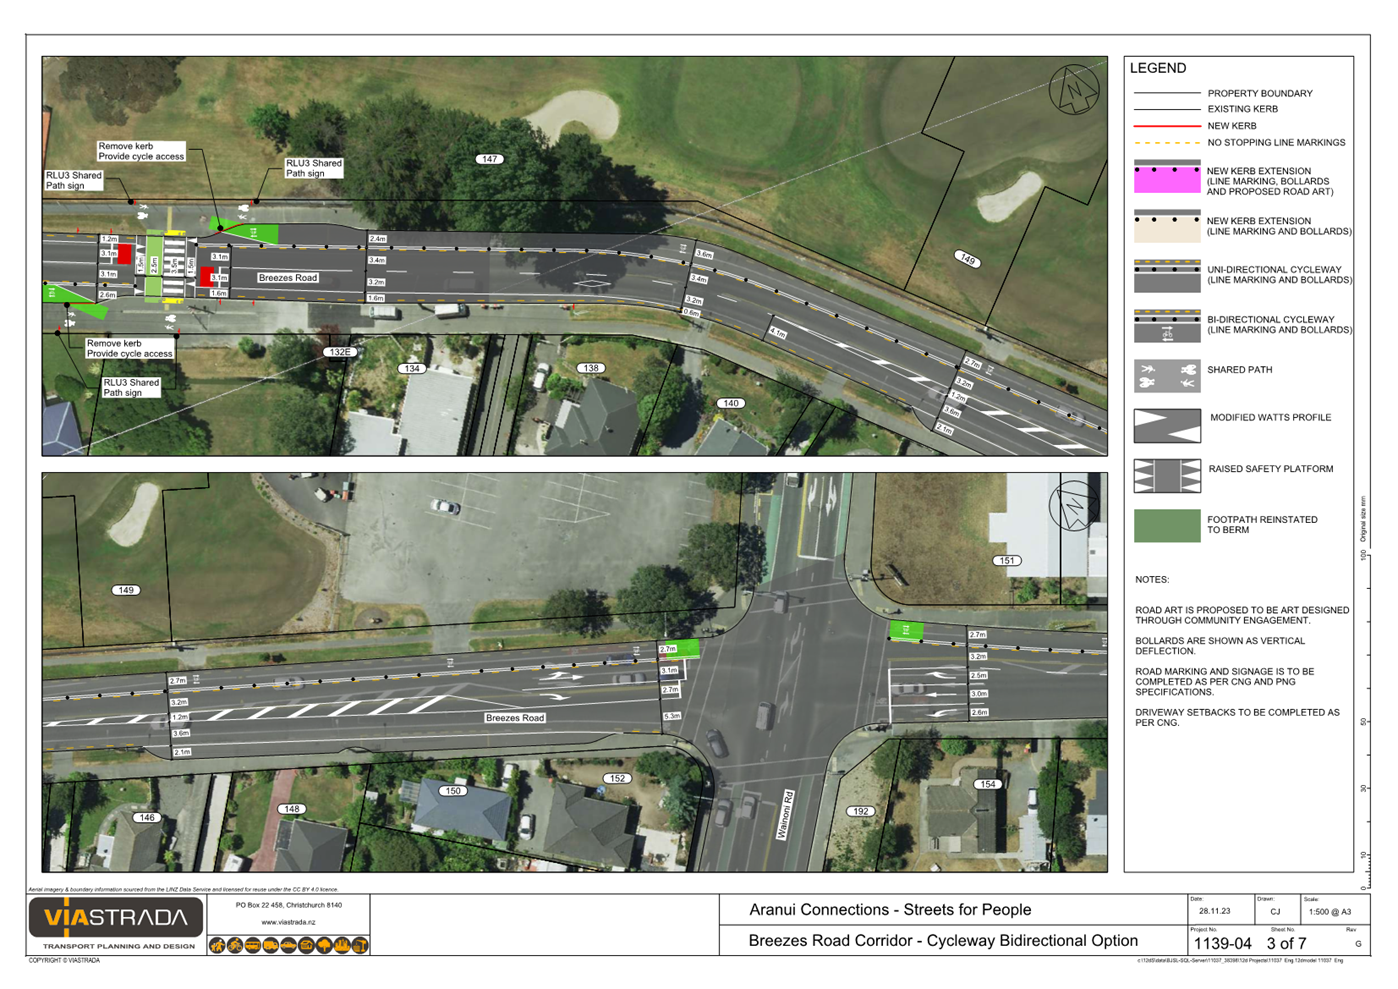
Task: Click the north arrow on the bottom map
Action: point(1074,507)
